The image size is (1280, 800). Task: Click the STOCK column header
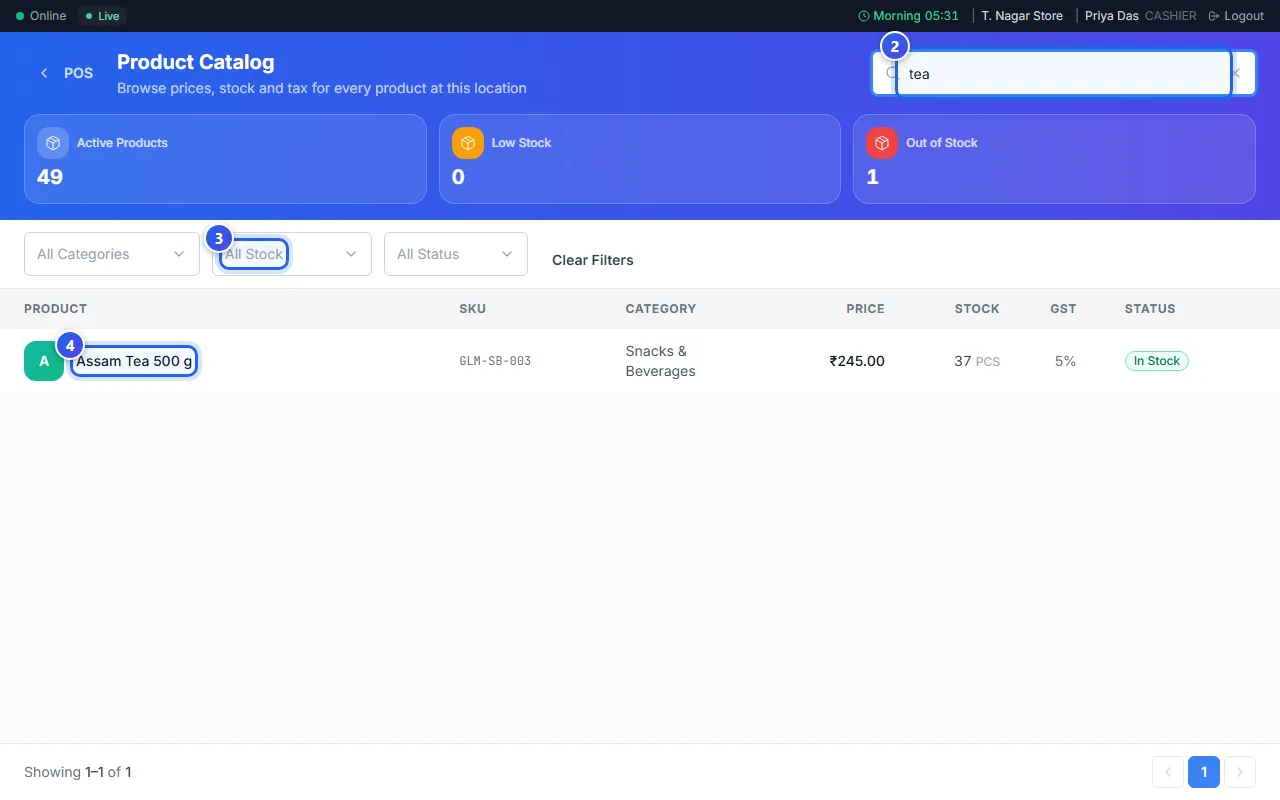pyautogui.click(x=977, y=309)
